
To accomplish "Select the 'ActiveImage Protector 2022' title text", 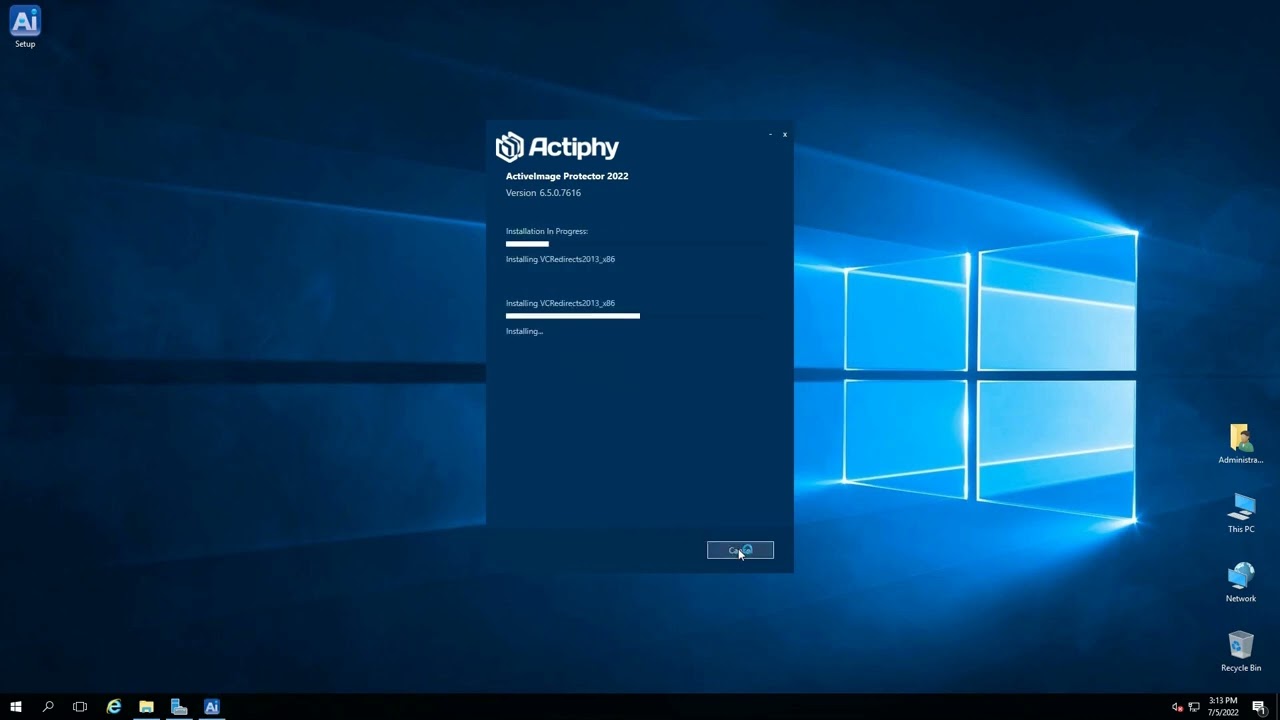I will pyautogui.click(x=567, y=176).
